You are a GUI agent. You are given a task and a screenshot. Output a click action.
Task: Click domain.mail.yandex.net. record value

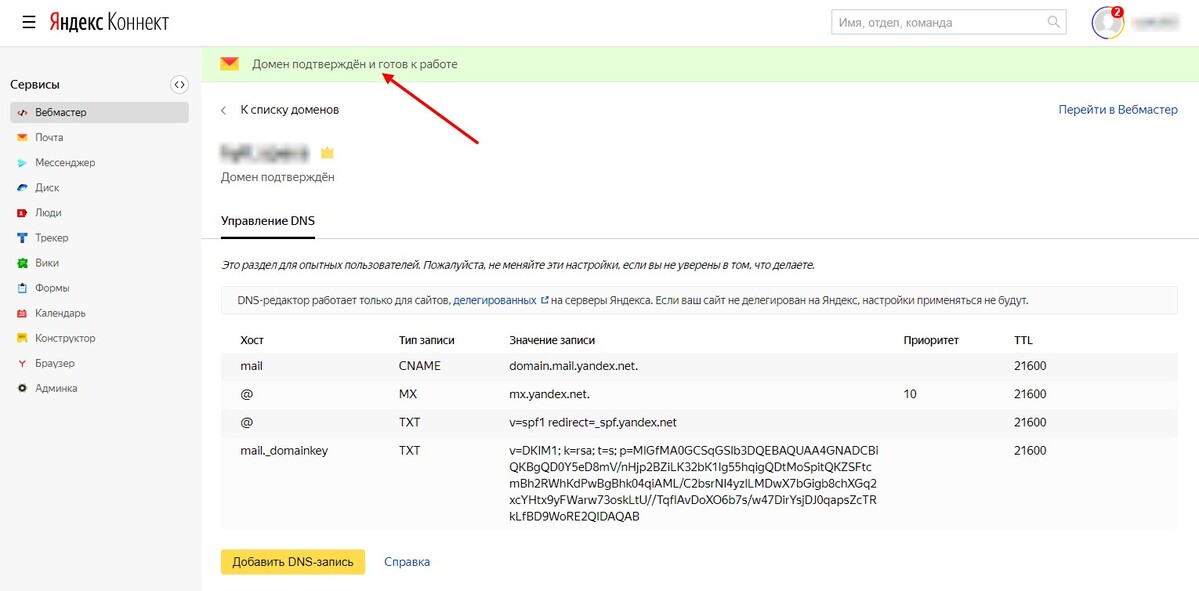pyautogui.click(x=574, y=366)
